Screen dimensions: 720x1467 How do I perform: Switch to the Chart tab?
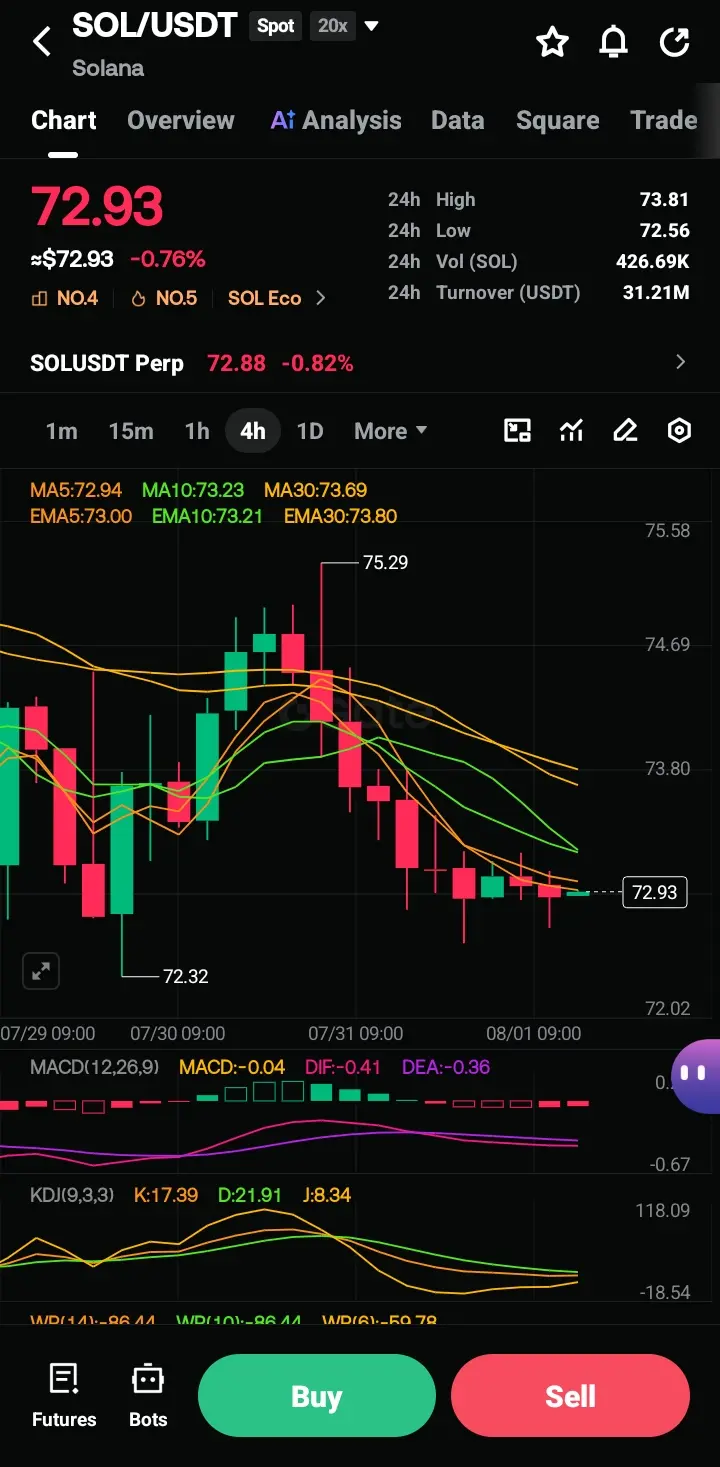click(x=64, y=120)
